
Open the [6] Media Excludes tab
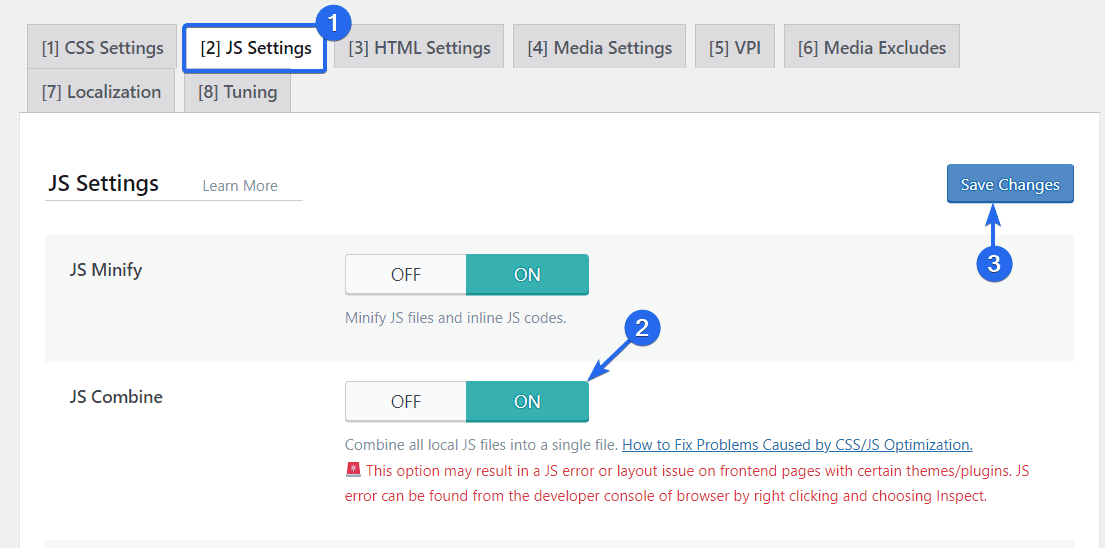[872, 48]
